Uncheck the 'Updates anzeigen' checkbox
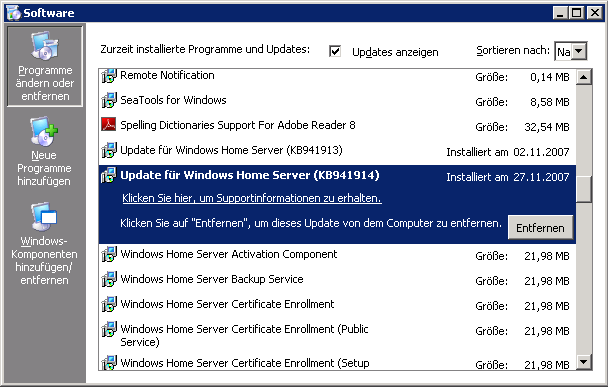Screen dimensions: 608x387 tap(335, 51)
